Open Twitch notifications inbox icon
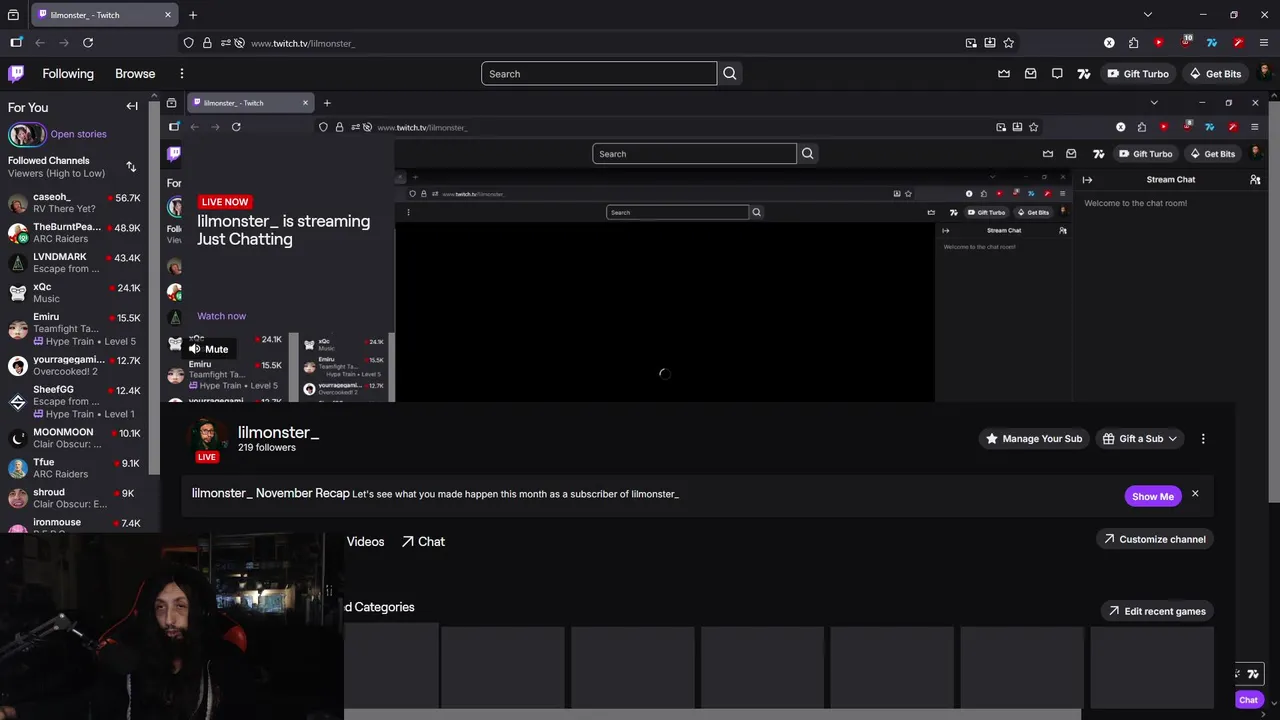Viewport: 1280px width, 720px height. pos(1030,73)
